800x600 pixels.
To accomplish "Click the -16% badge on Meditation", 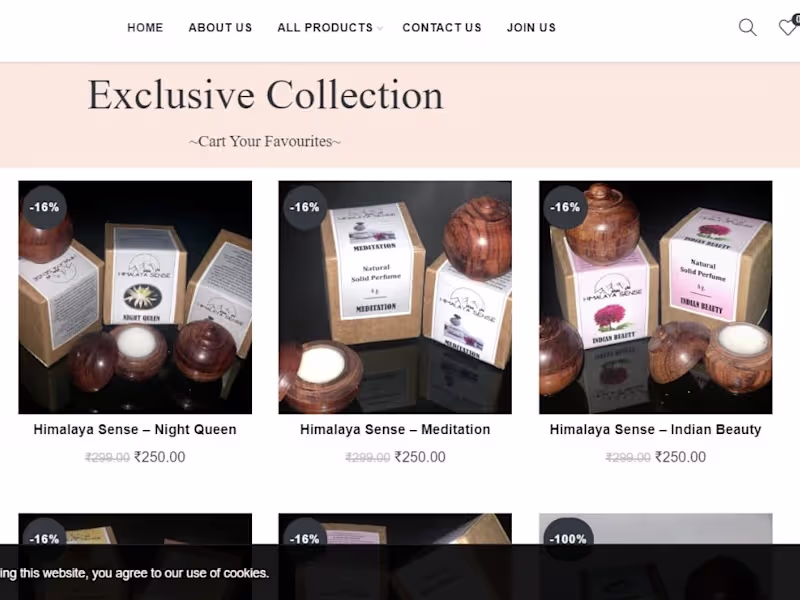I will click(x=305, y=207).
